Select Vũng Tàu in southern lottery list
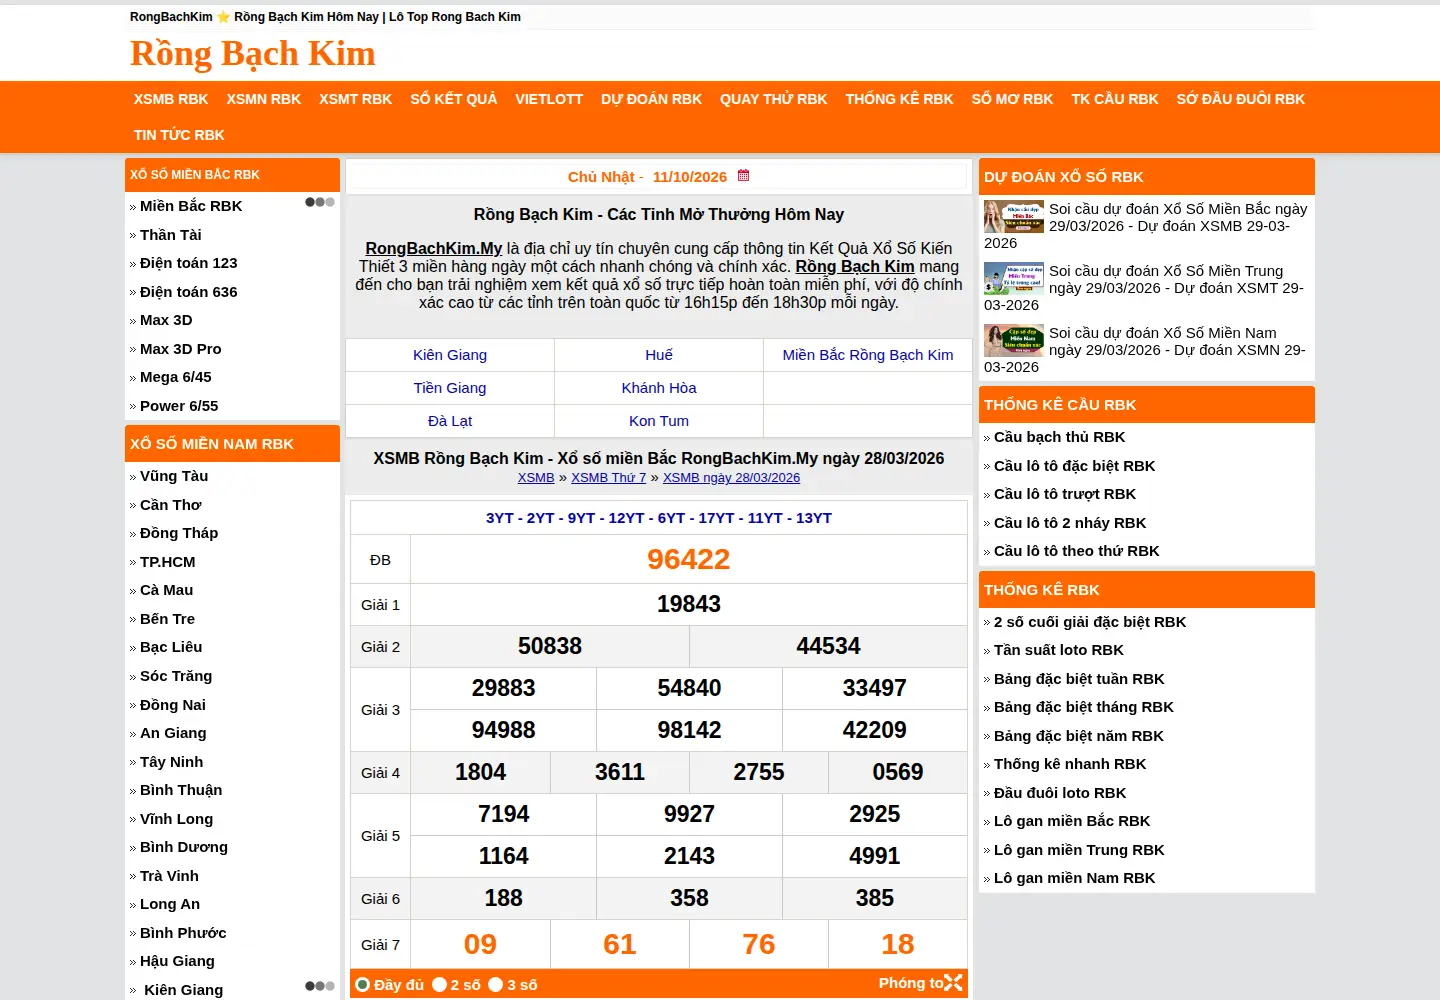1440x1000 pixels. click(174, 476)
